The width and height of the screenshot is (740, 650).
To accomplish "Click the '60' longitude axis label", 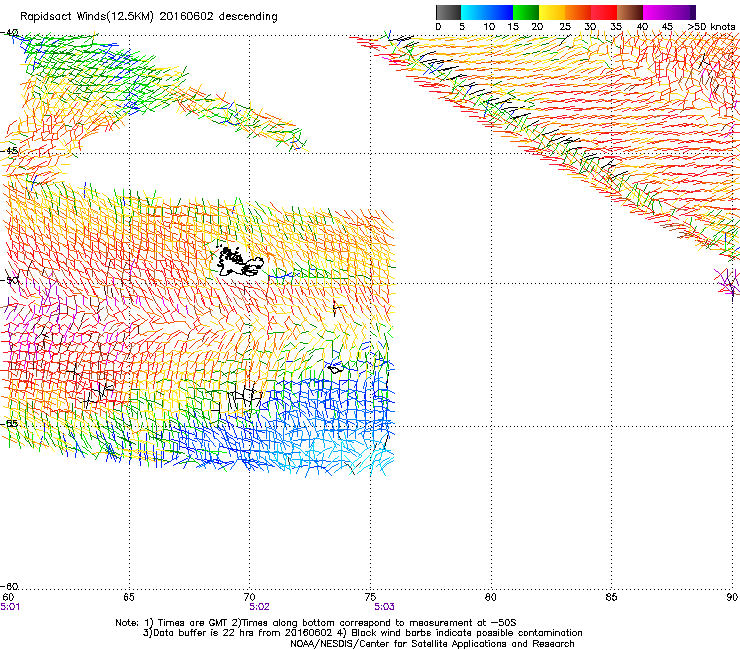I will 8,597.
